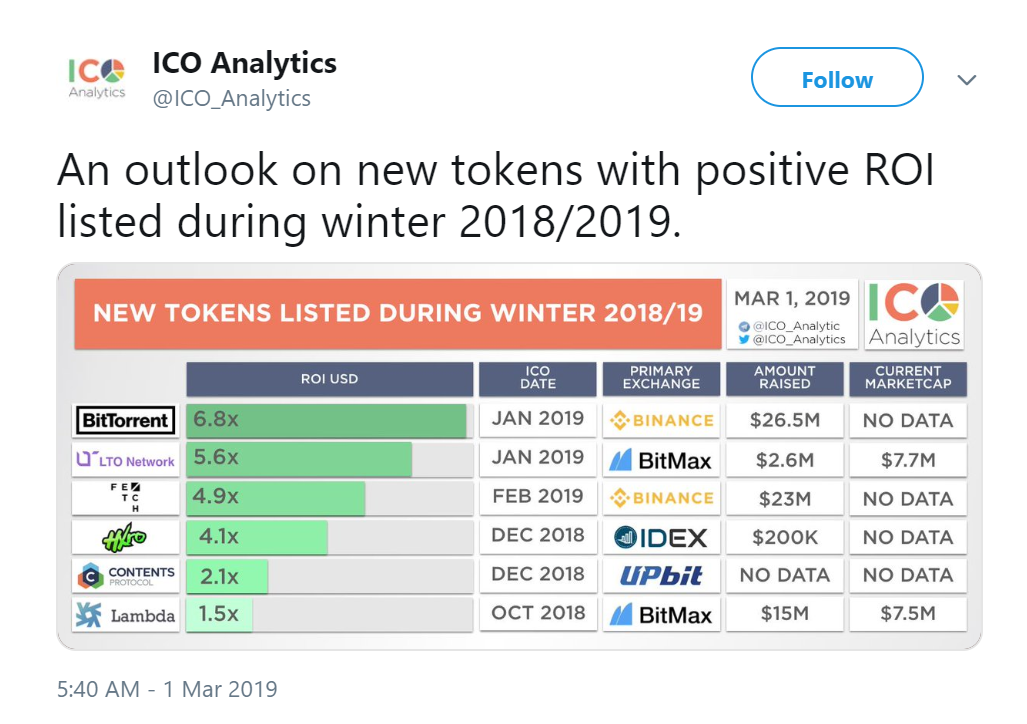This screenshot has width=1027, height=724.
Task: Click the UPbit exchange logo
Action: click(660, 575)
